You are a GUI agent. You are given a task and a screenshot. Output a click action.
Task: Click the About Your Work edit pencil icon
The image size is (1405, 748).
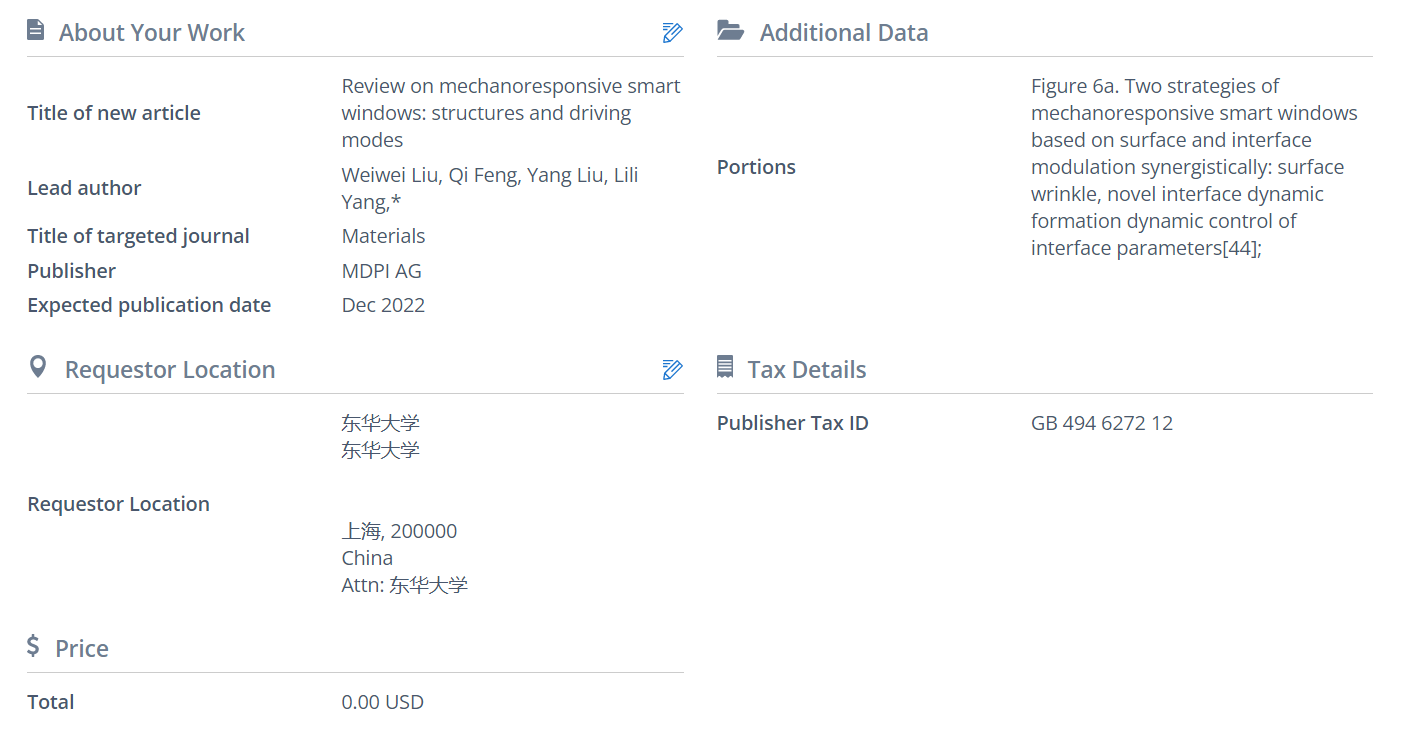click(672, 32)
